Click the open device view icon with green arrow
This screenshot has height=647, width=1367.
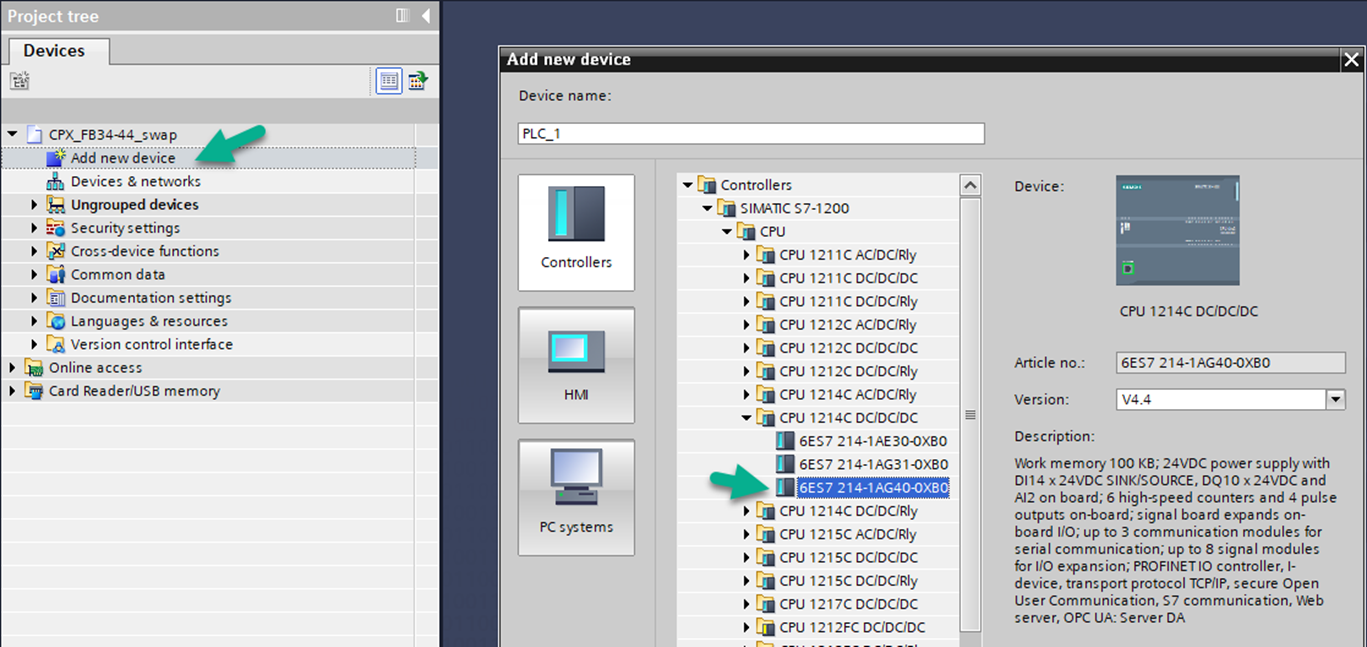tap(418, 81)
